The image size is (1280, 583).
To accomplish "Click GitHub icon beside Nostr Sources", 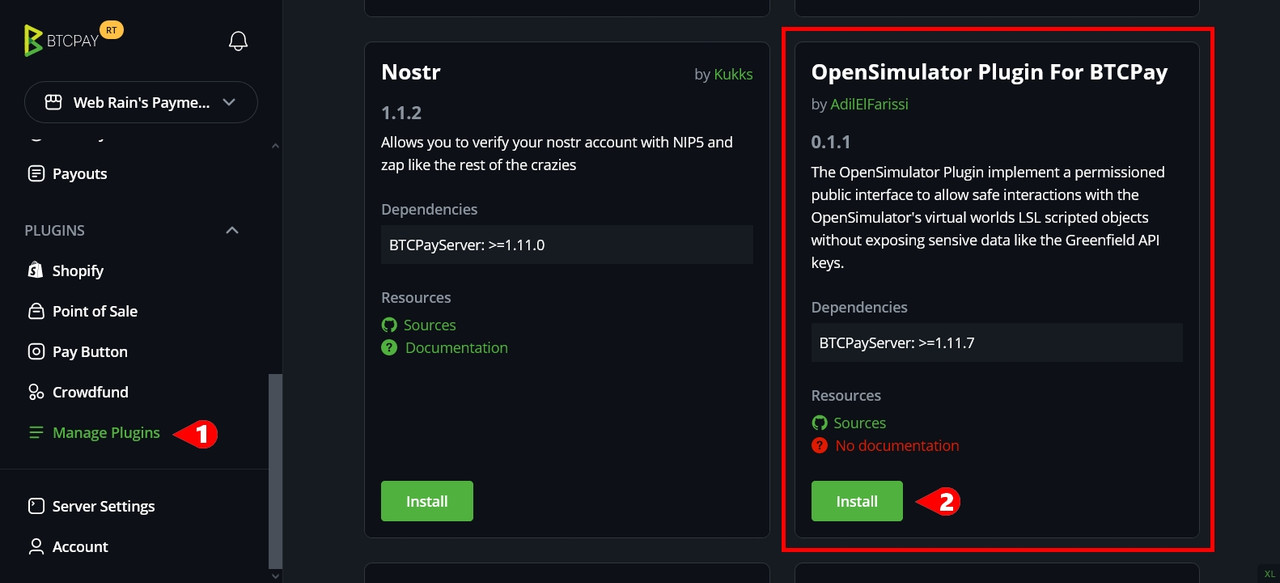I will [389, 325].
